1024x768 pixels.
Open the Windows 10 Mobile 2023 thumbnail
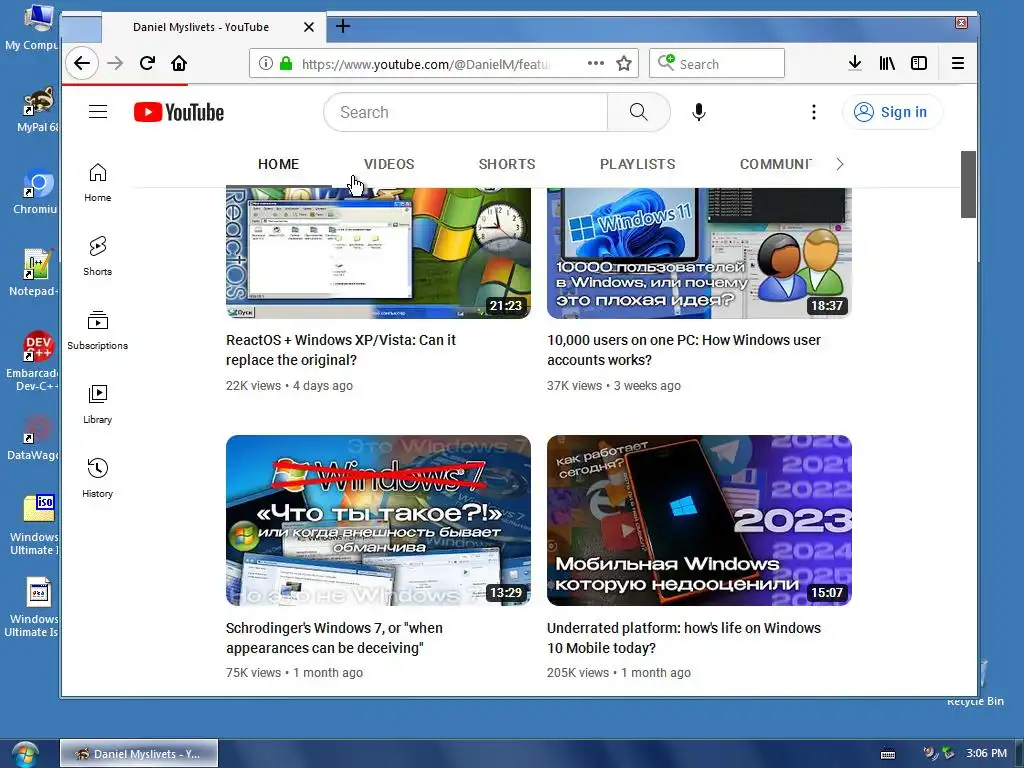[x=699, y=520]
